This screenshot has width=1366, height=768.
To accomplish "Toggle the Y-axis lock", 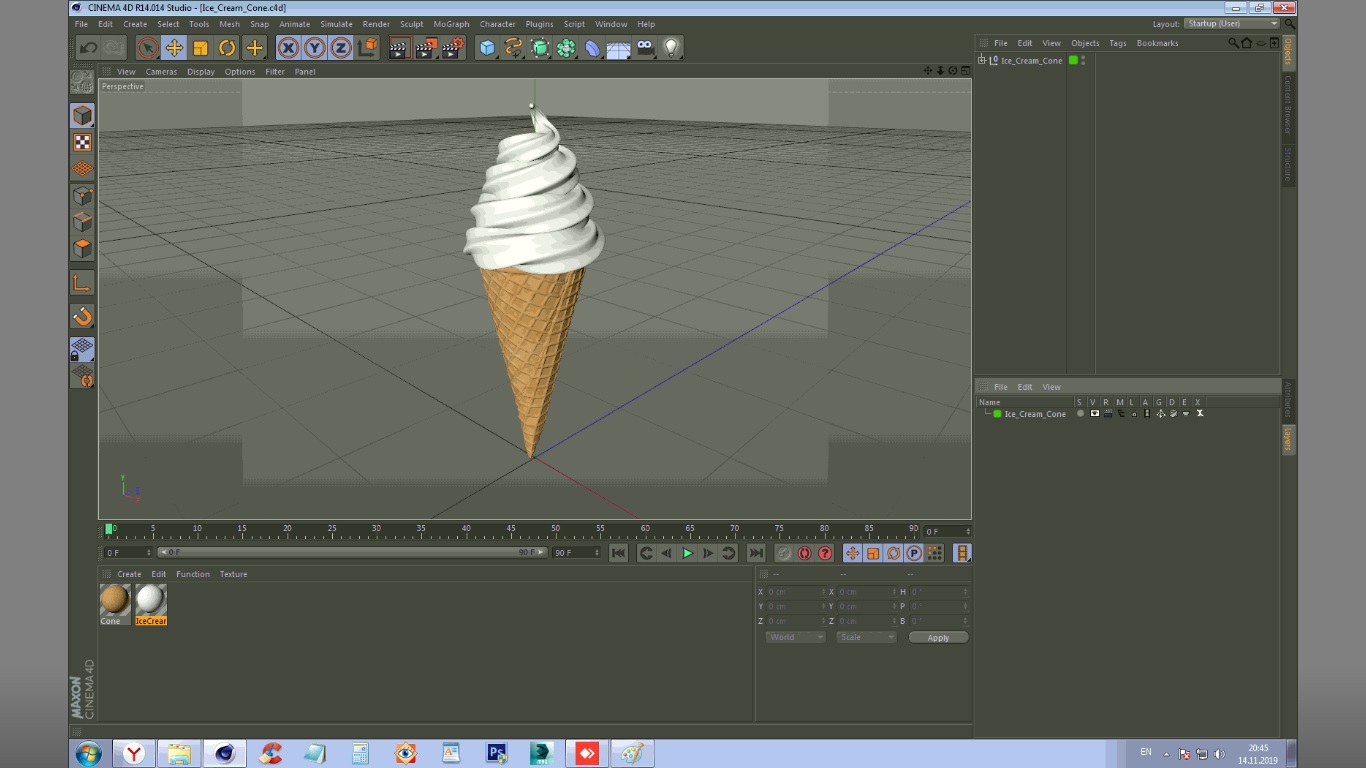I will coord(314,47).
